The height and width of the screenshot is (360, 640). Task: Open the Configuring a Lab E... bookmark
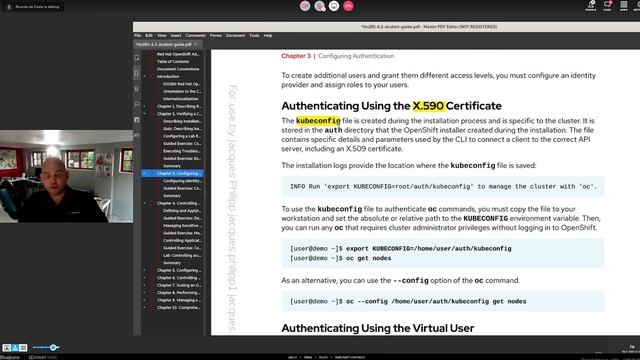click(182, 136)
